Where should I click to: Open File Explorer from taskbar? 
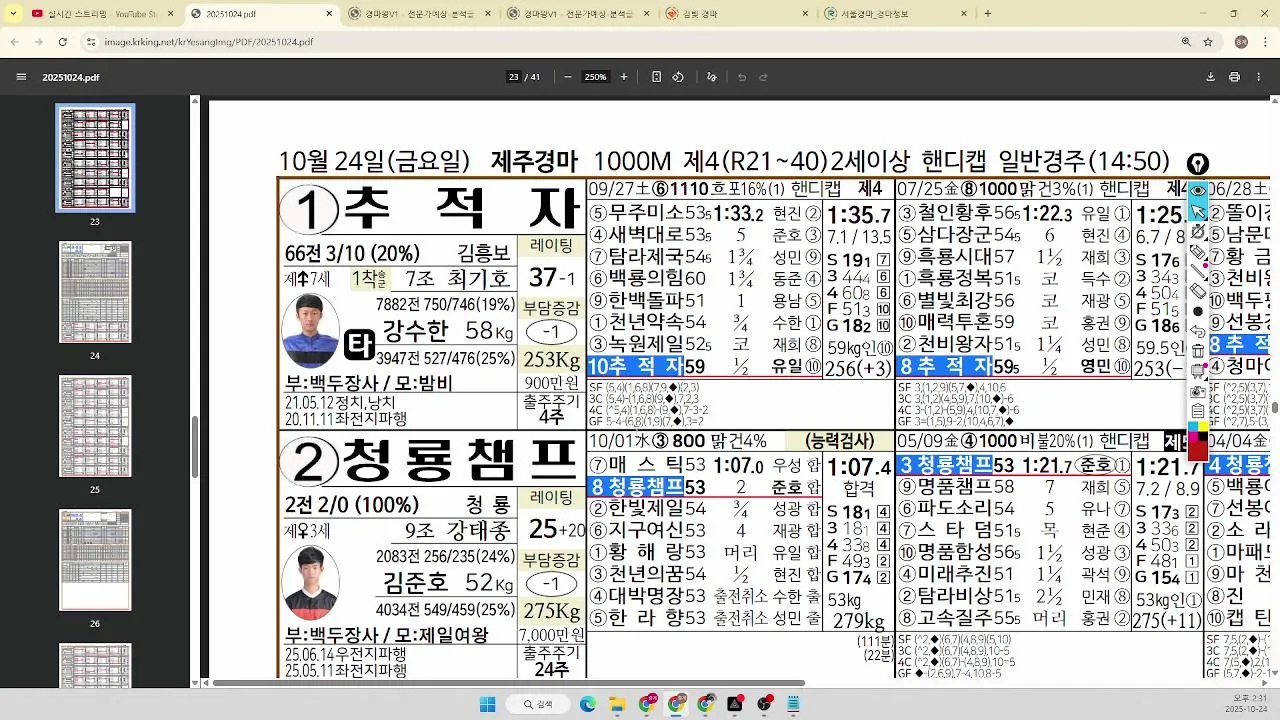617,704
